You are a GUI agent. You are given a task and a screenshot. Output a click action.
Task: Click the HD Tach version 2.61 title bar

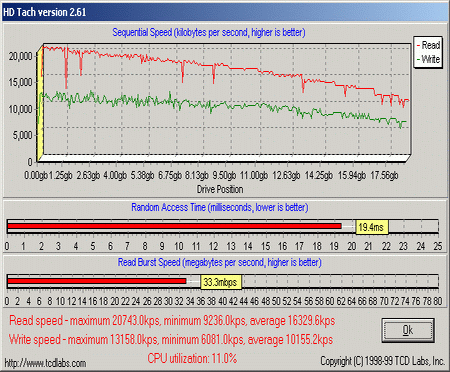225,12
